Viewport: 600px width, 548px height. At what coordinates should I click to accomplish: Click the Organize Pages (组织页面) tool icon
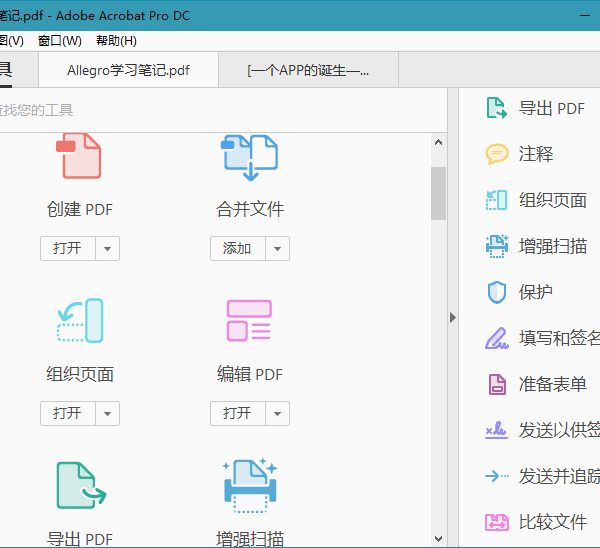tap(80, 321)
